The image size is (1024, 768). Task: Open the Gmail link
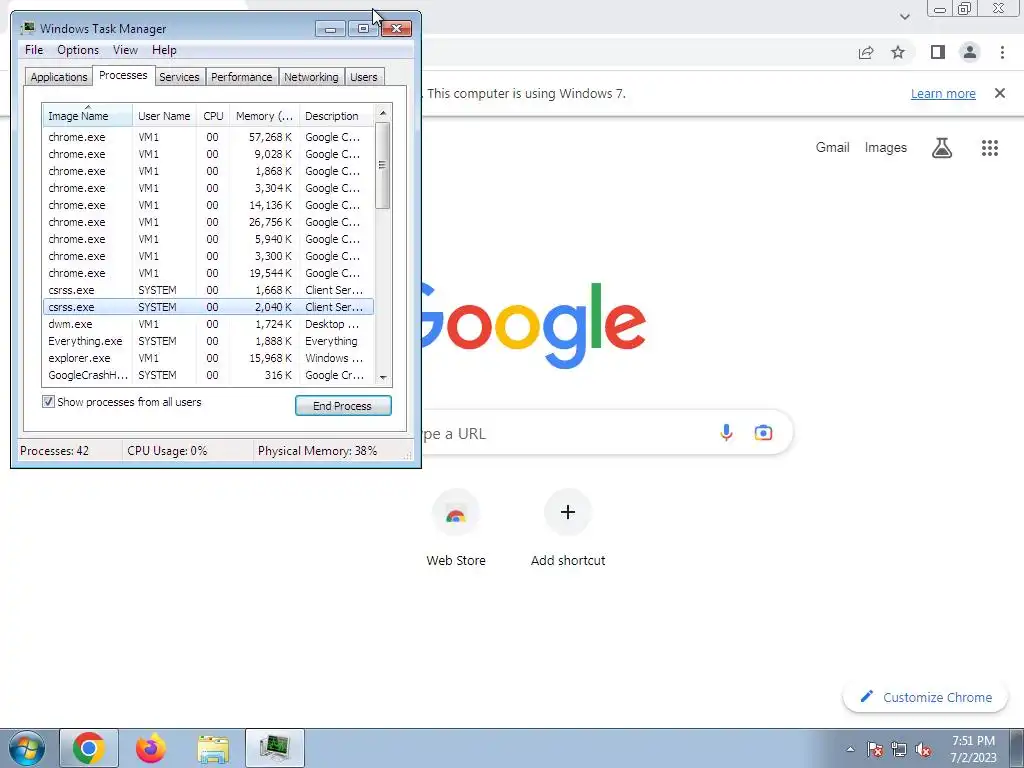tap(832, 148)
